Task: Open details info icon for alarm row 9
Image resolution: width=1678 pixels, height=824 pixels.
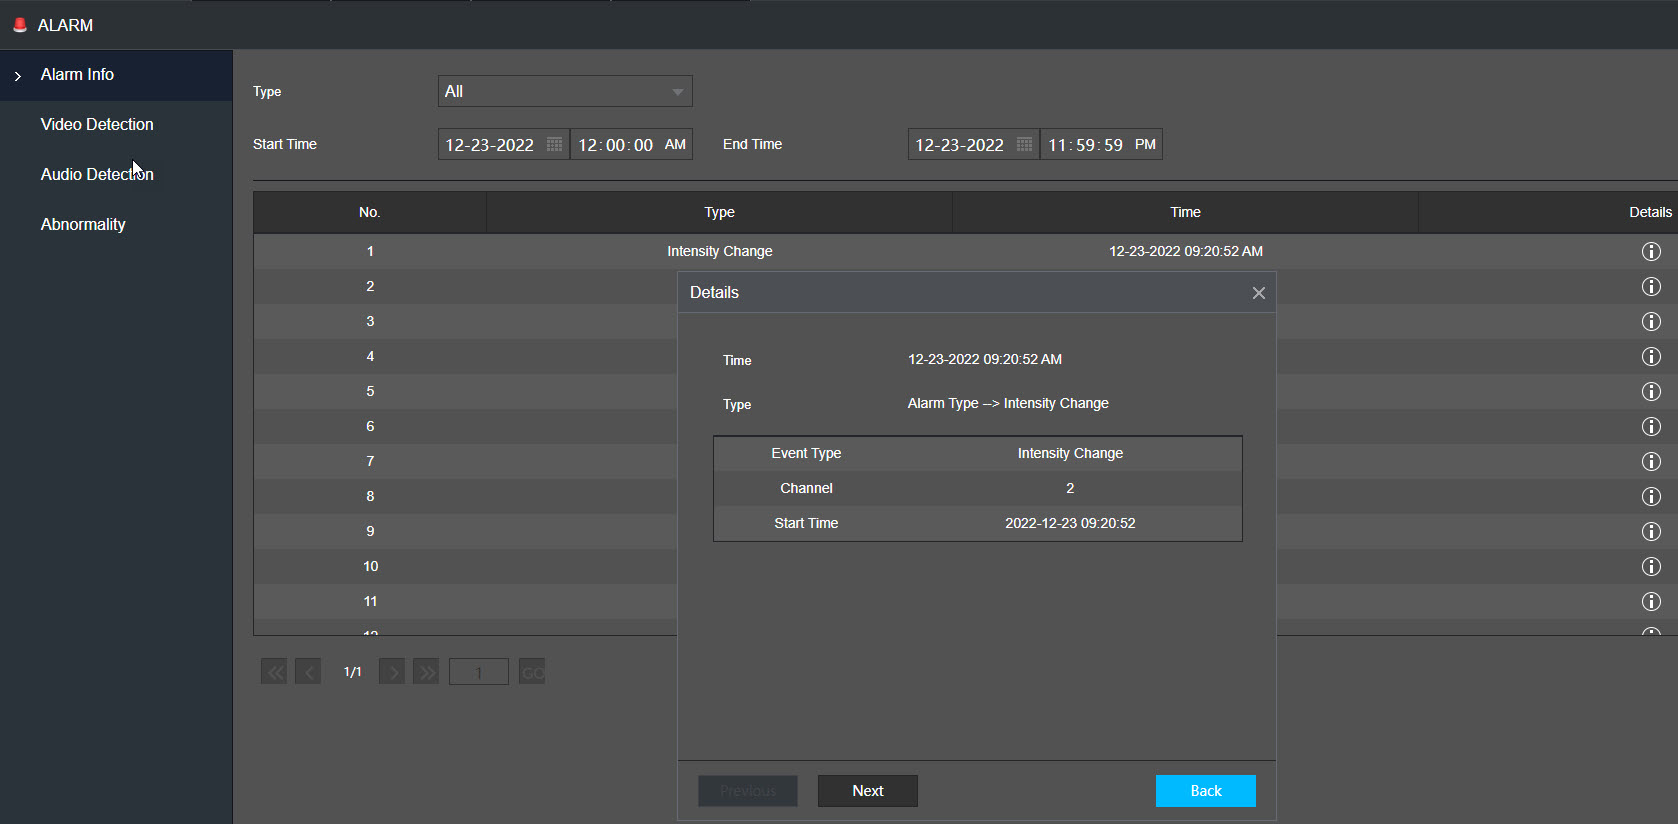Action: 1651,531
